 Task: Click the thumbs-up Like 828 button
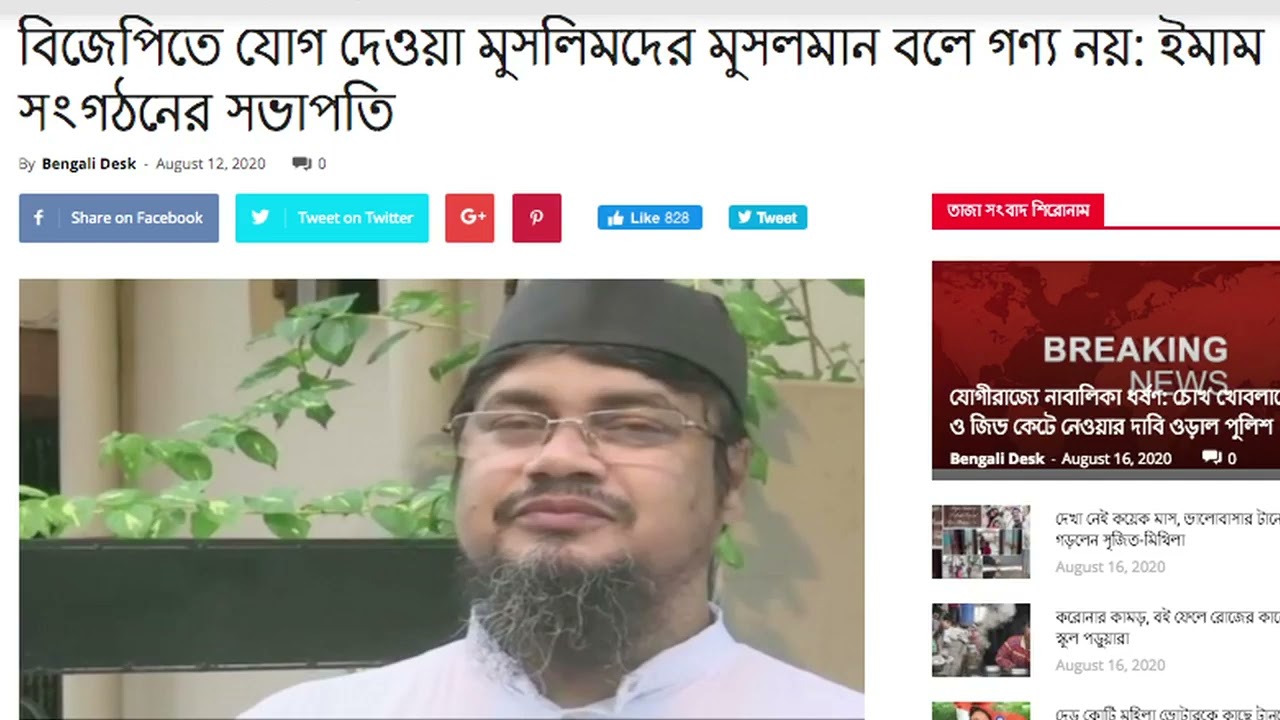tap(650, 218)
